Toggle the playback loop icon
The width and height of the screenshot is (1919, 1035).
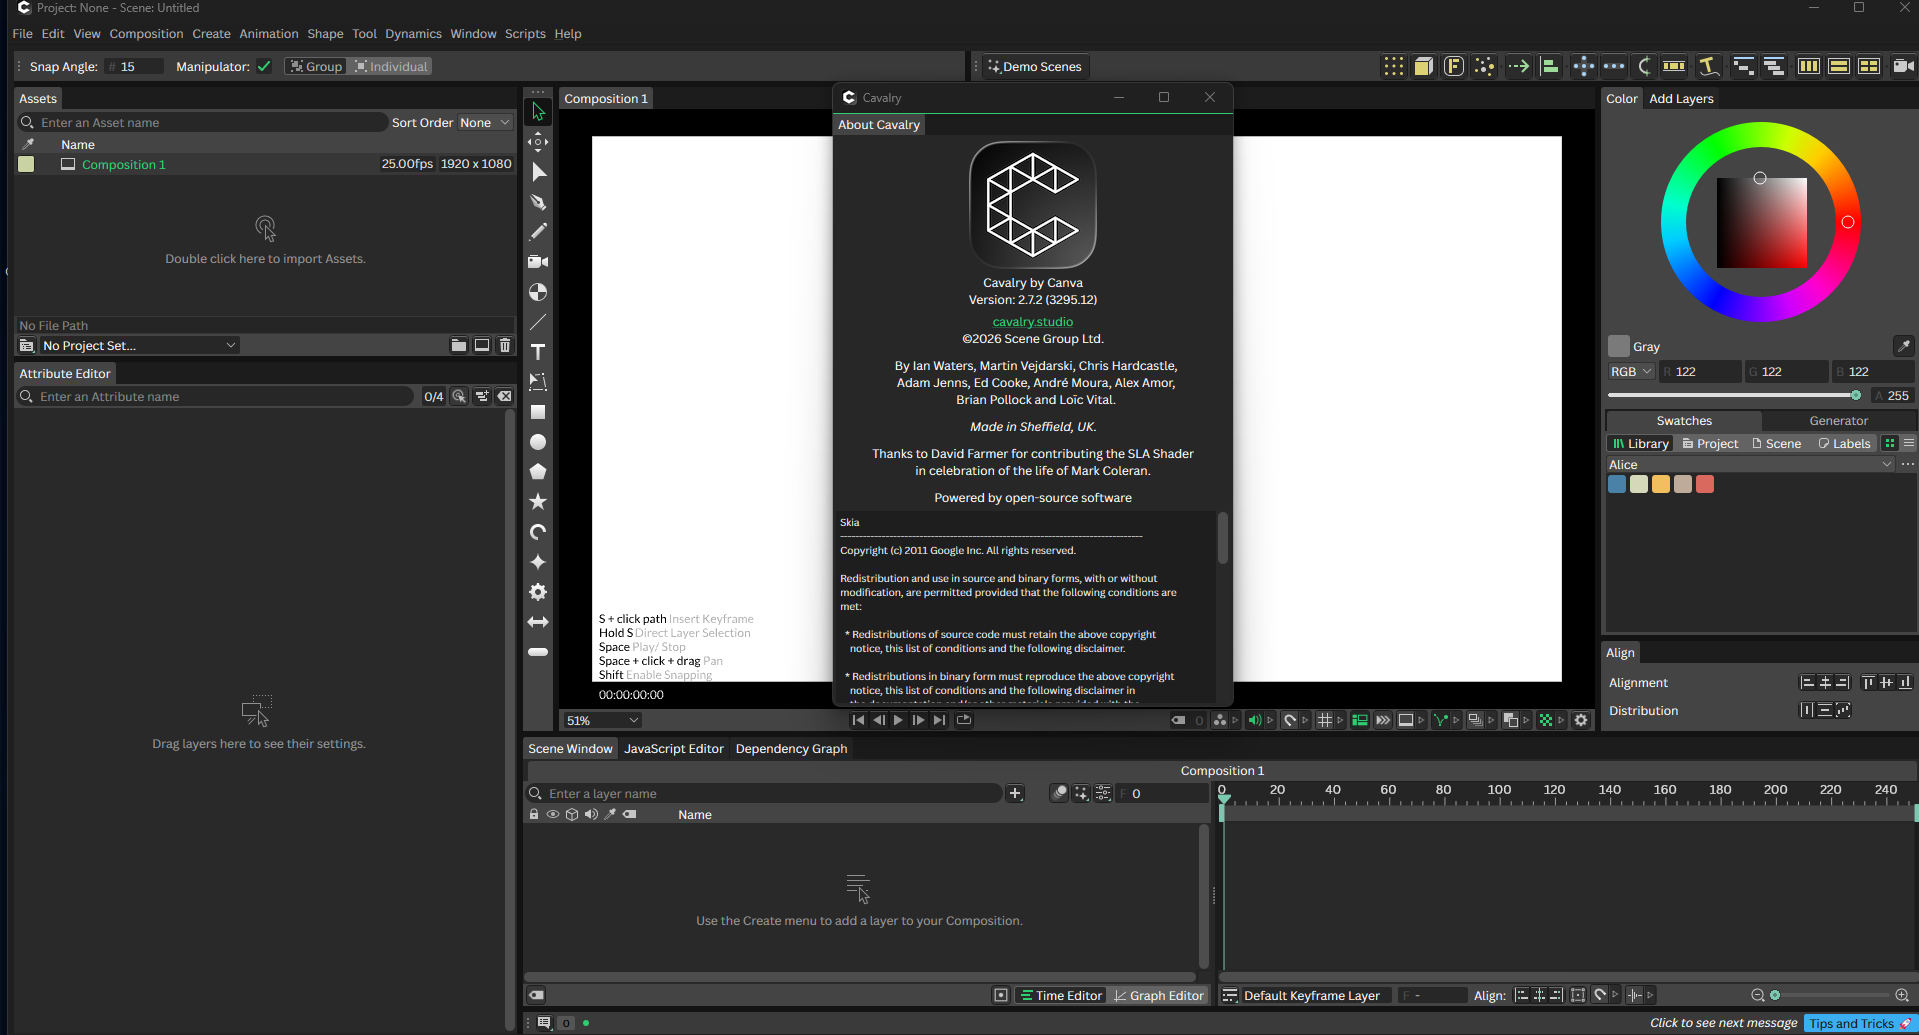[964, 720]
